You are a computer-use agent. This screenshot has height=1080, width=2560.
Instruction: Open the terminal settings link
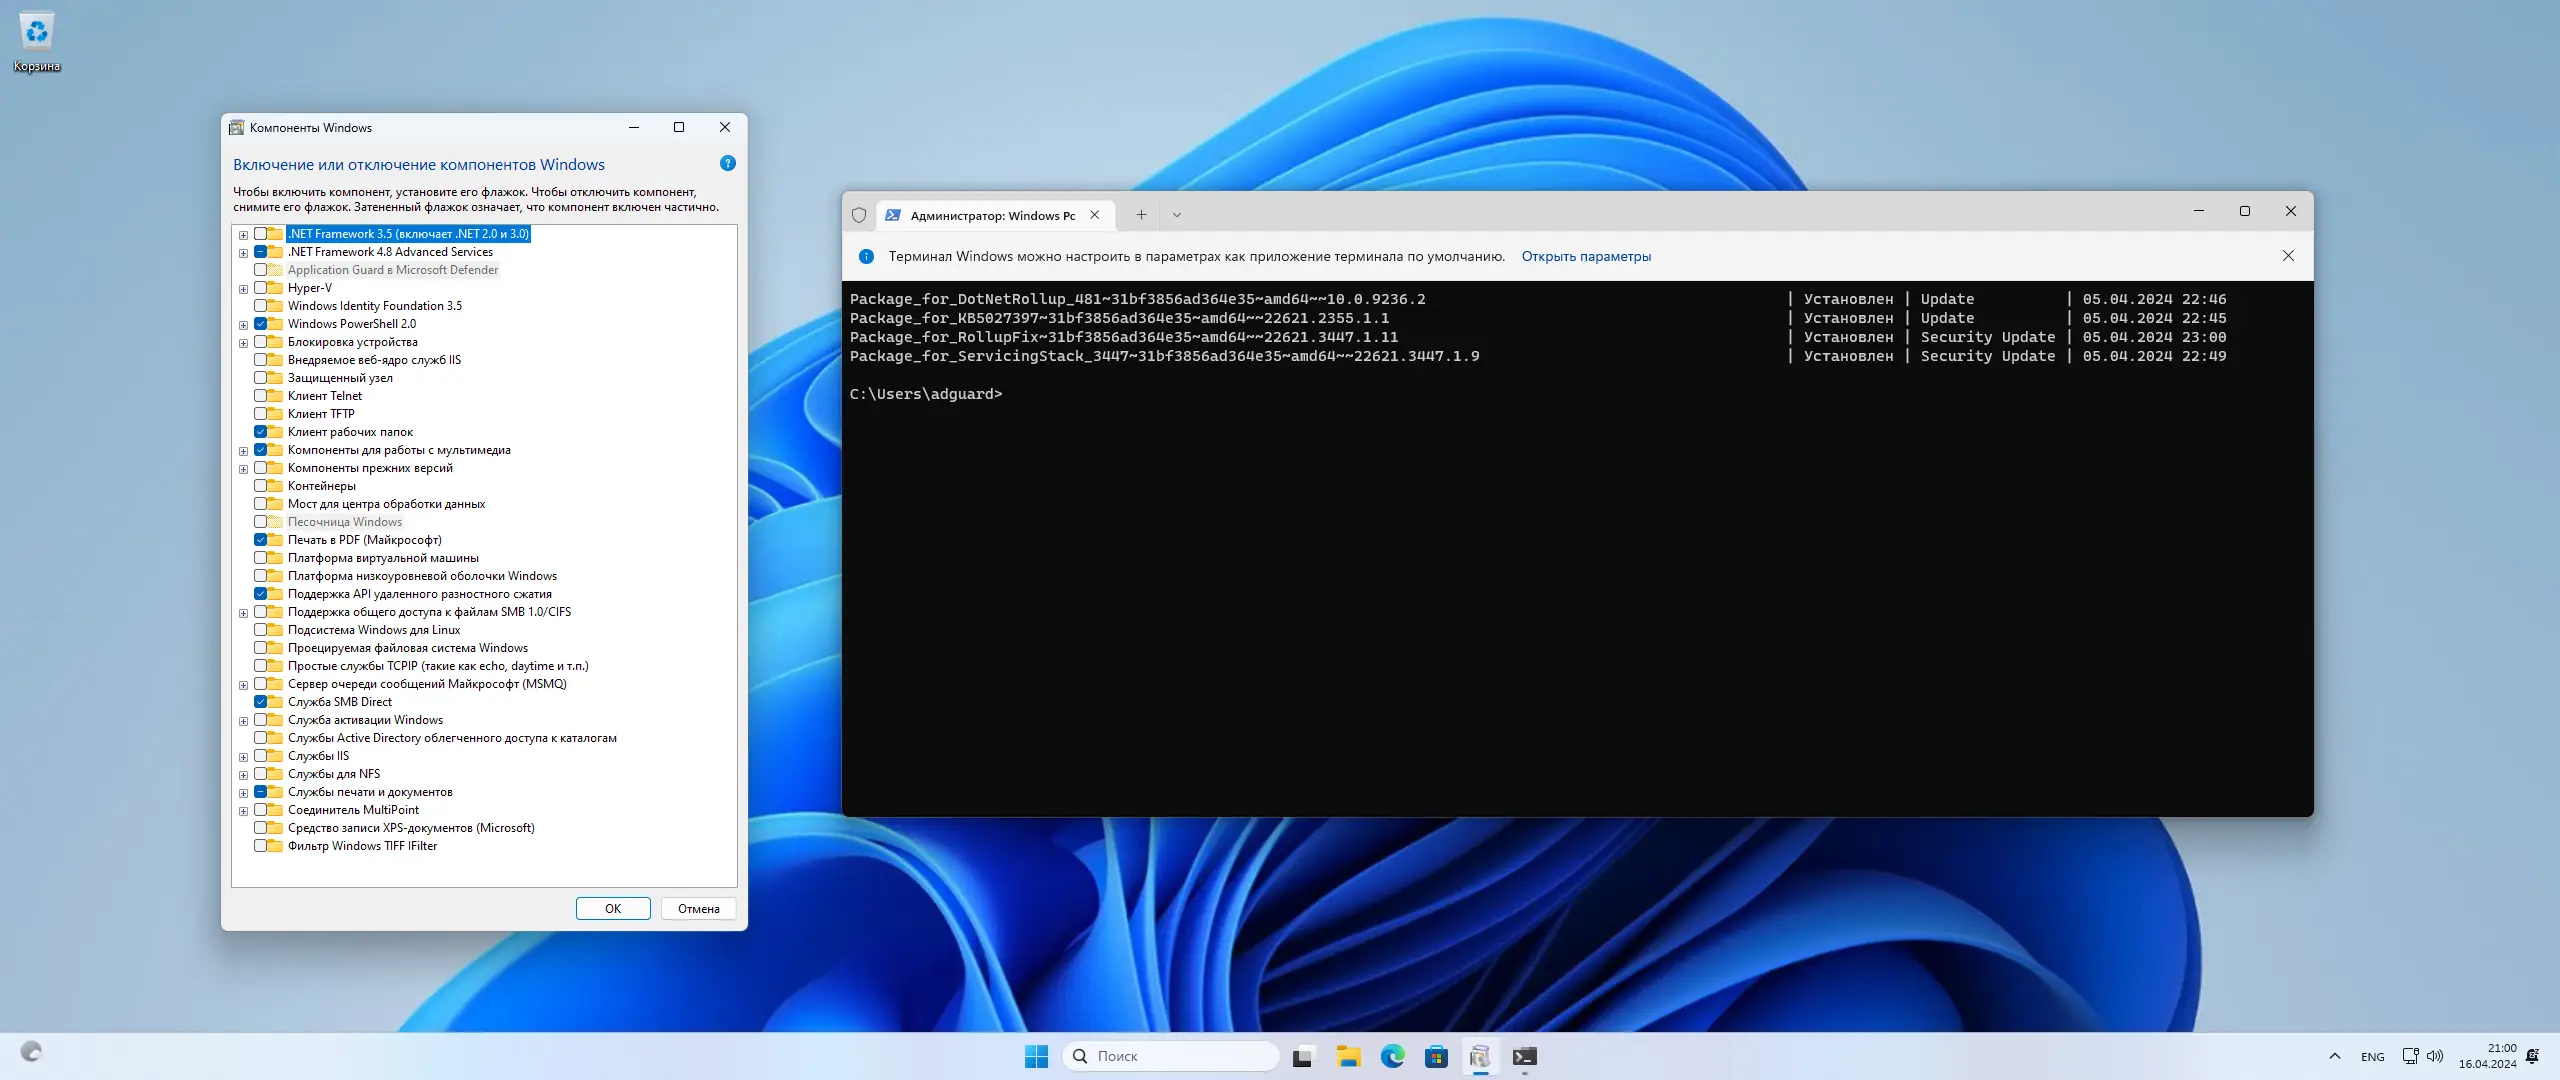tap(1586, 256)
